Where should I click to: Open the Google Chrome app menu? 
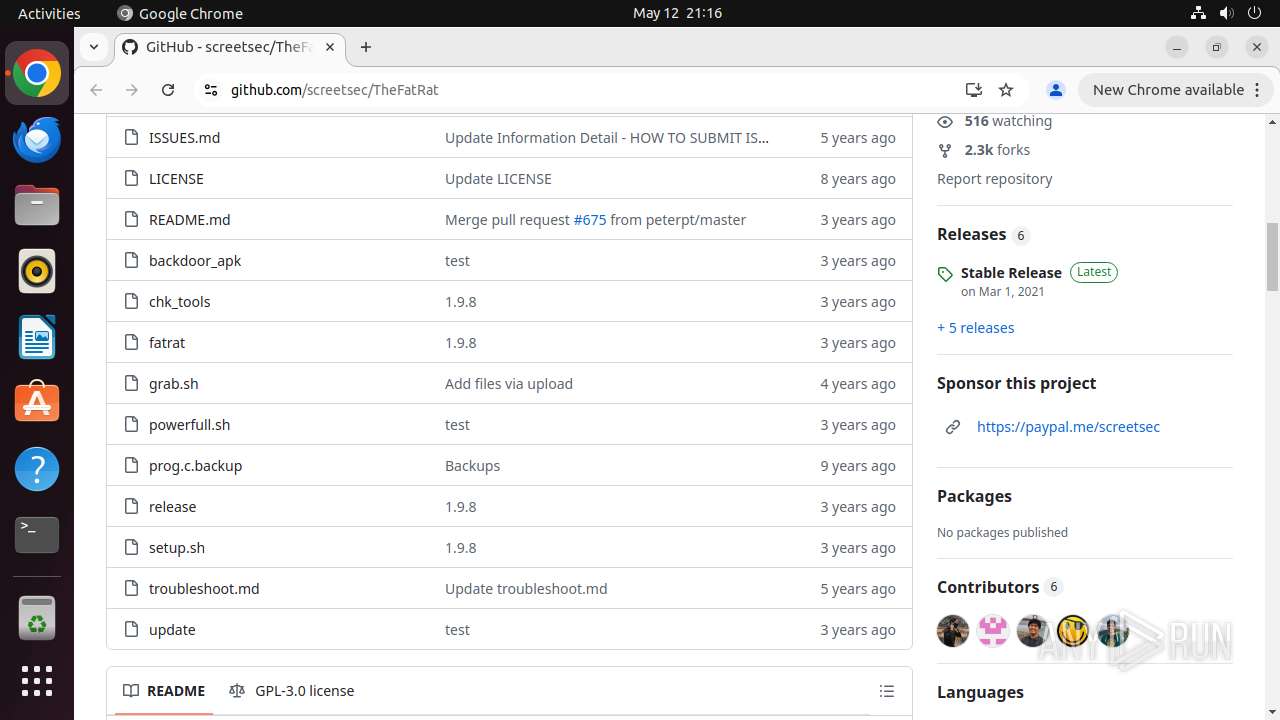coord(180,13)
